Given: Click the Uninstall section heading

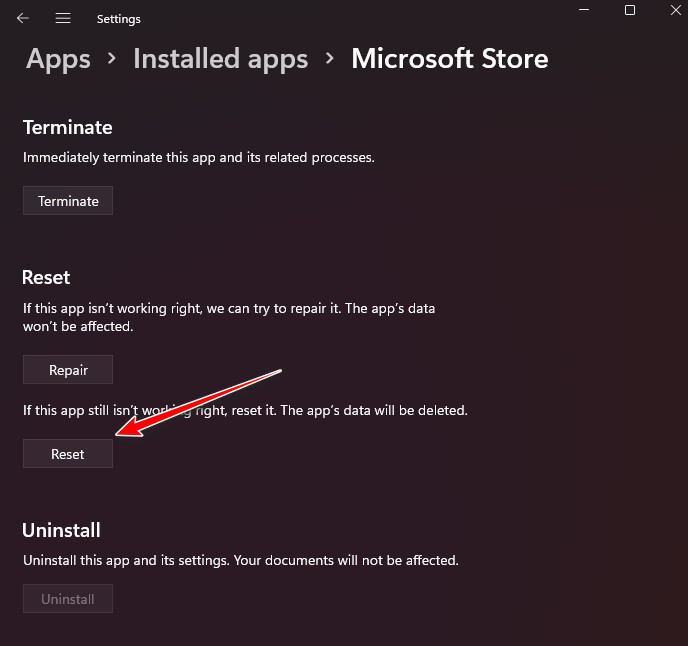Looking at the screenshot, I should [x=61, y=530].
